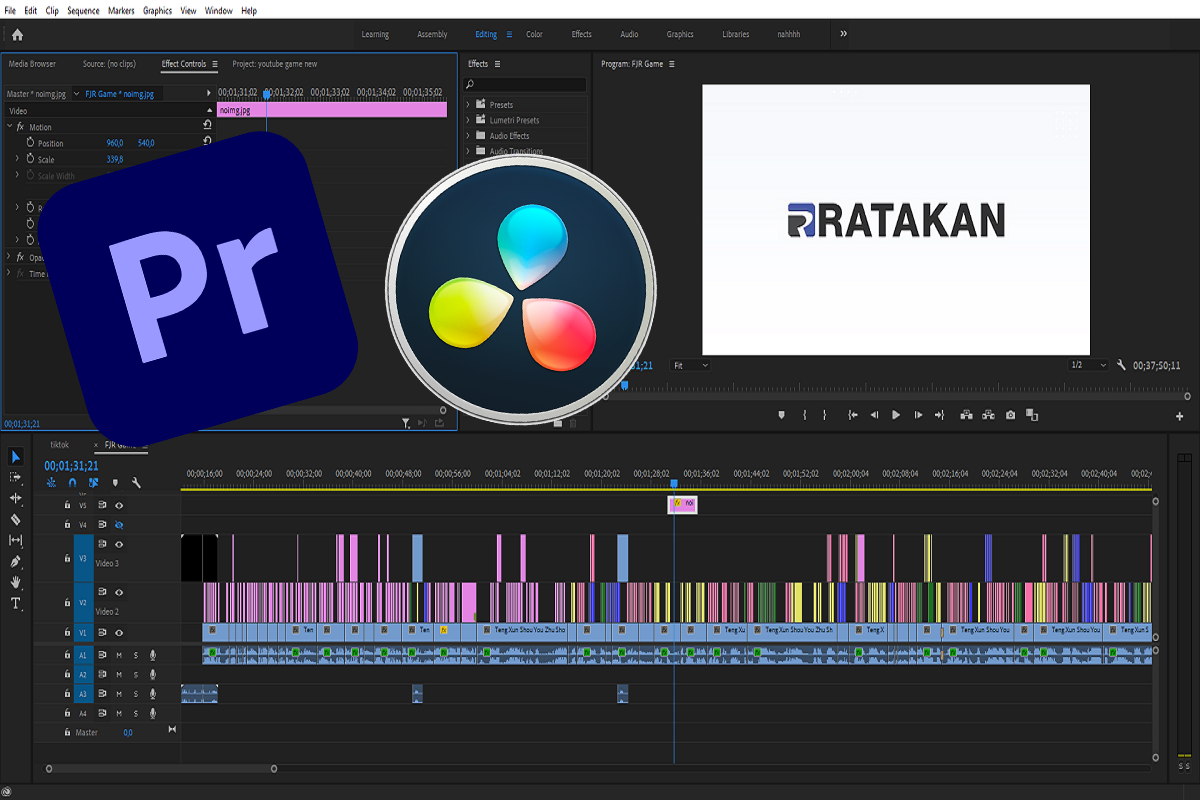This screenshot has width=1200, height=800.
Task: Click the Extract button in Program monitor
Action: [x=988, y=415]
